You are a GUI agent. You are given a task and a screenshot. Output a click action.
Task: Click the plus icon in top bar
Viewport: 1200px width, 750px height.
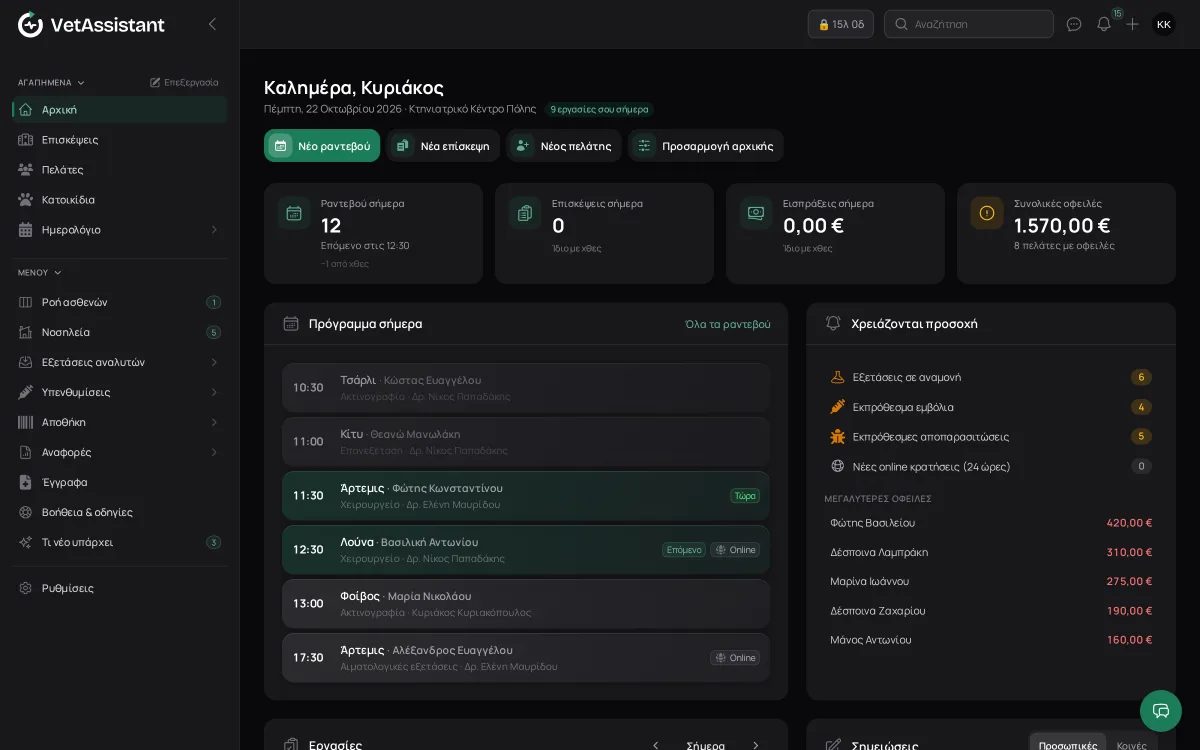(x=1132, y=24)
